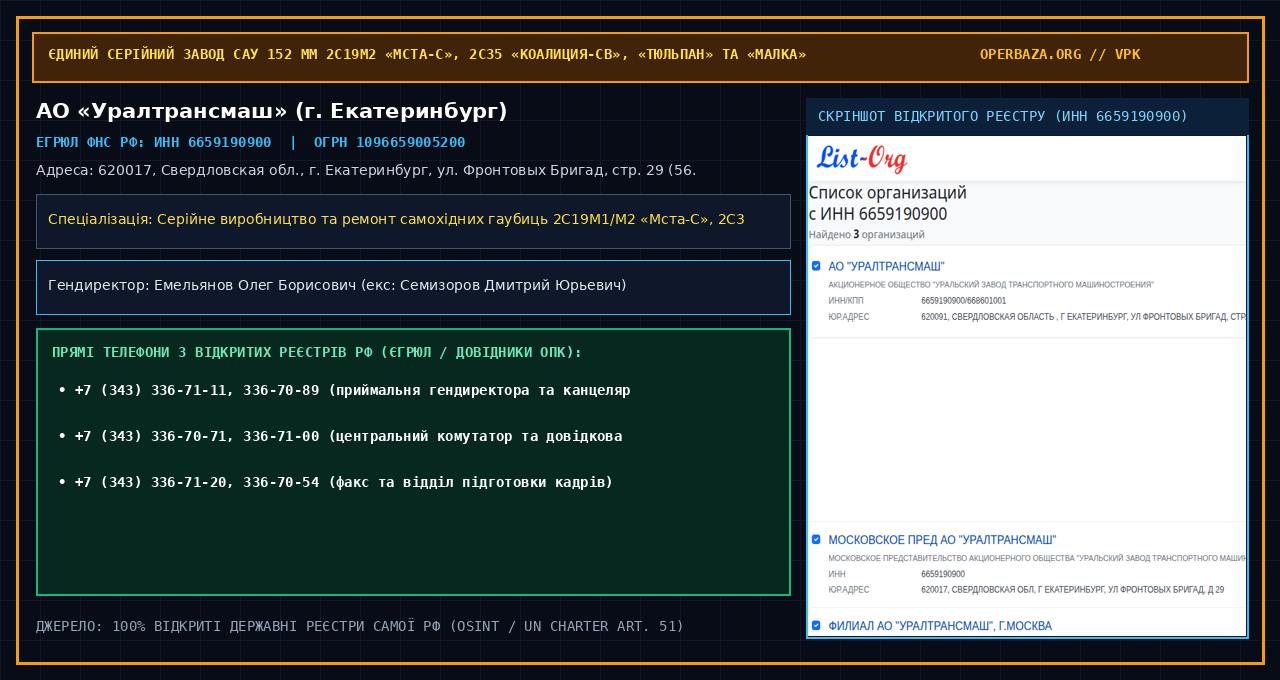
Task: Click the Адреса line with 620017
Action: point(366,170)
